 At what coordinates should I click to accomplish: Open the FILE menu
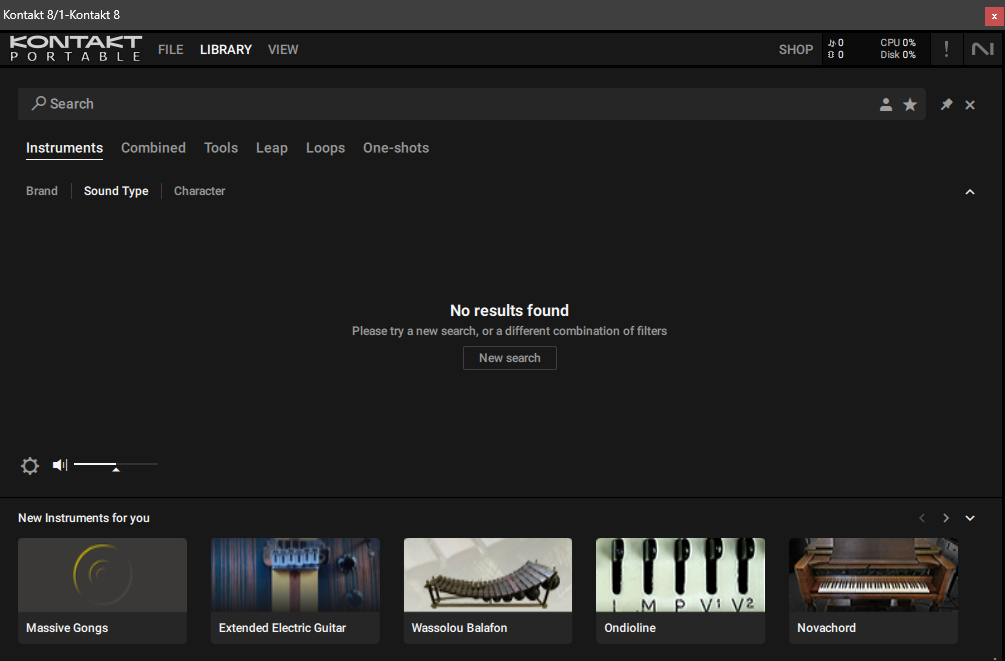point(171,49)
